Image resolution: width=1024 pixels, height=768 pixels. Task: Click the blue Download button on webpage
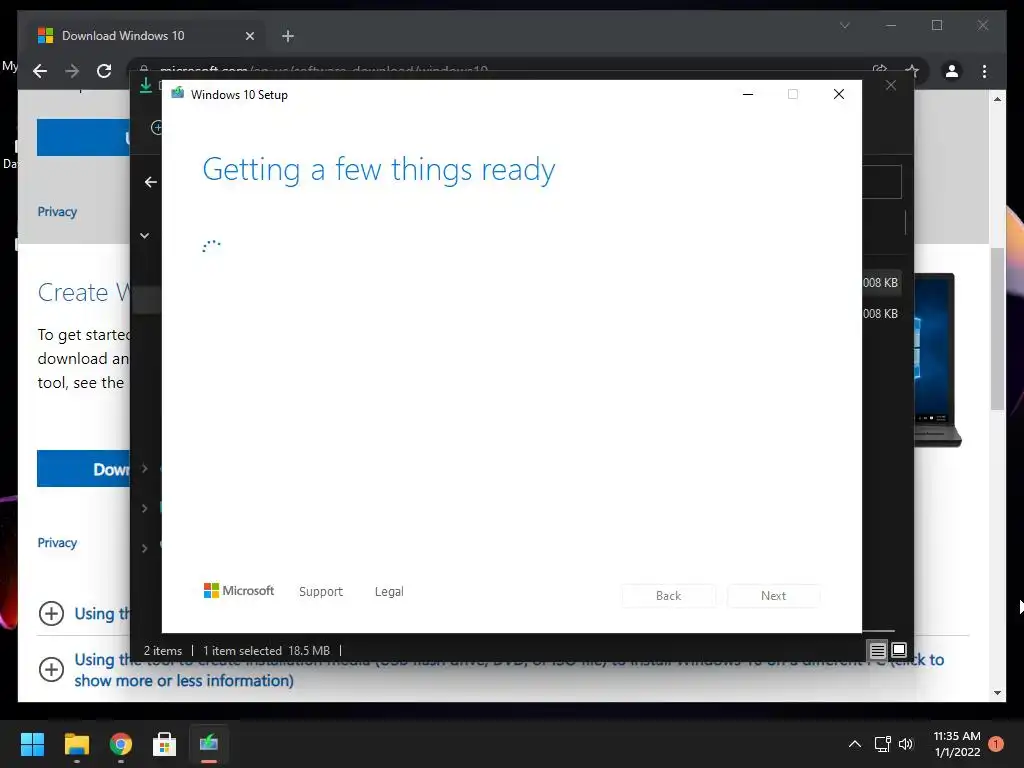tap(84, 469)
